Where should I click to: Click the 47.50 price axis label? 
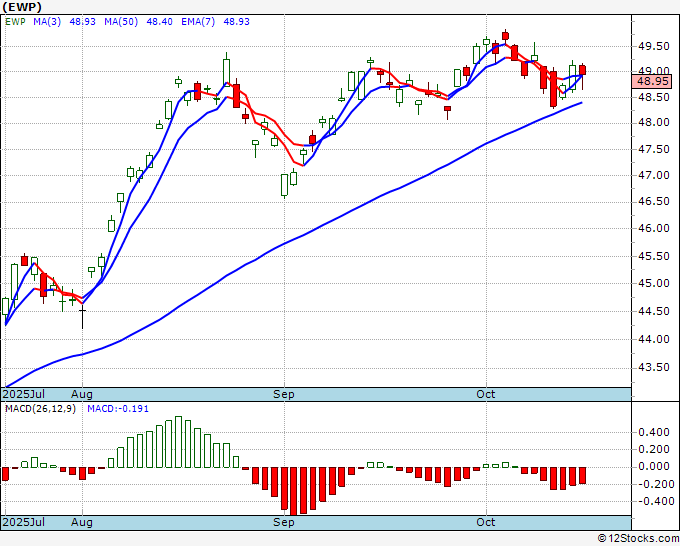click(654, 150)
